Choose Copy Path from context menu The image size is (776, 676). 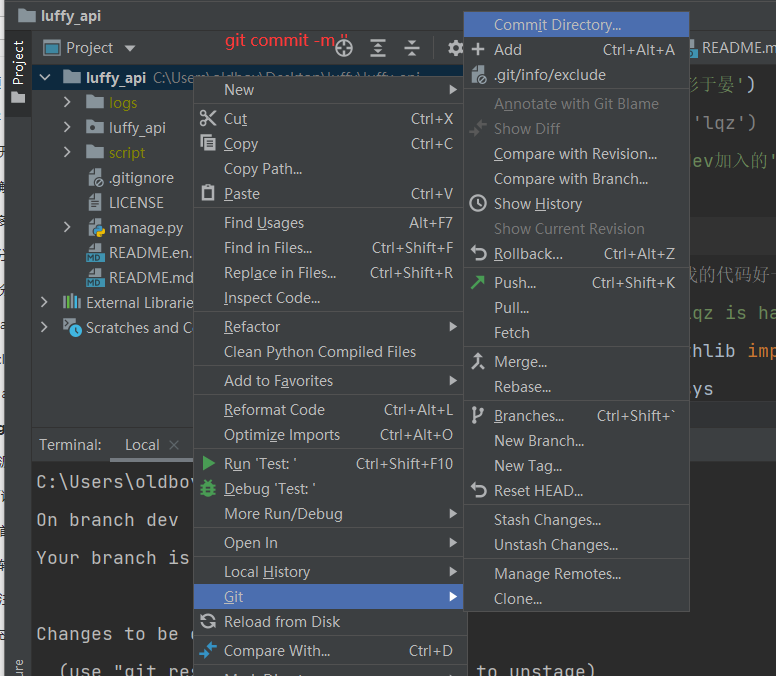[x=329, y=169]
